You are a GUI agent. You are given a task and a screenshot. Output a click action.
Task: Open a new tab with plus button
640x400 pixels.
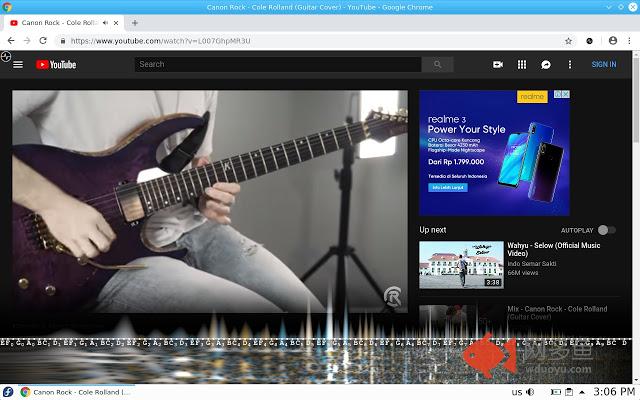135,23
